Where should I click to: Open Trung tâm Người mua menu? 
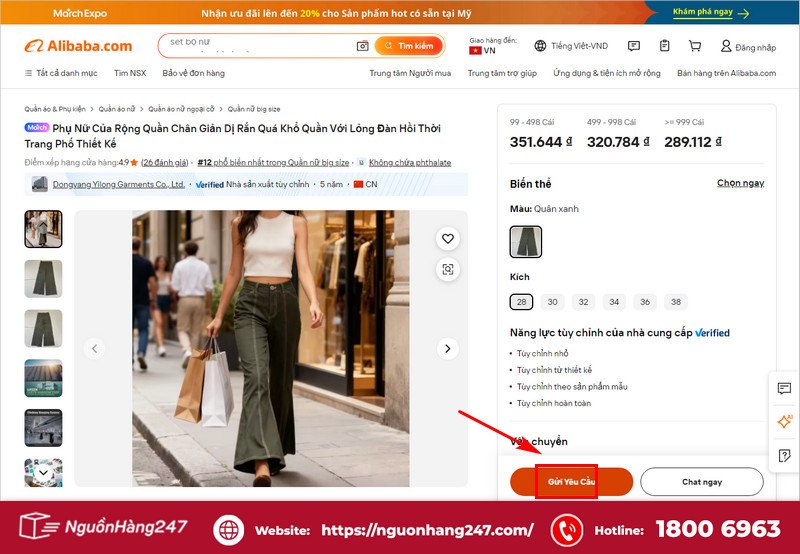click(410, 73)
